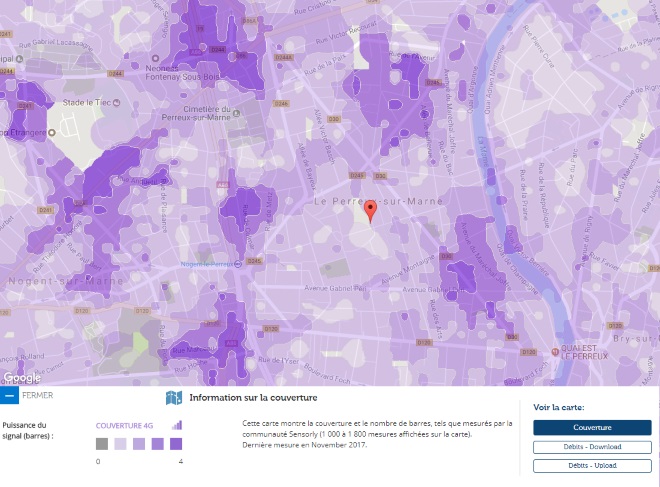Click the Rue Victor Recourat street label
This screenshot has height=487, width=660.
point(346,32)
